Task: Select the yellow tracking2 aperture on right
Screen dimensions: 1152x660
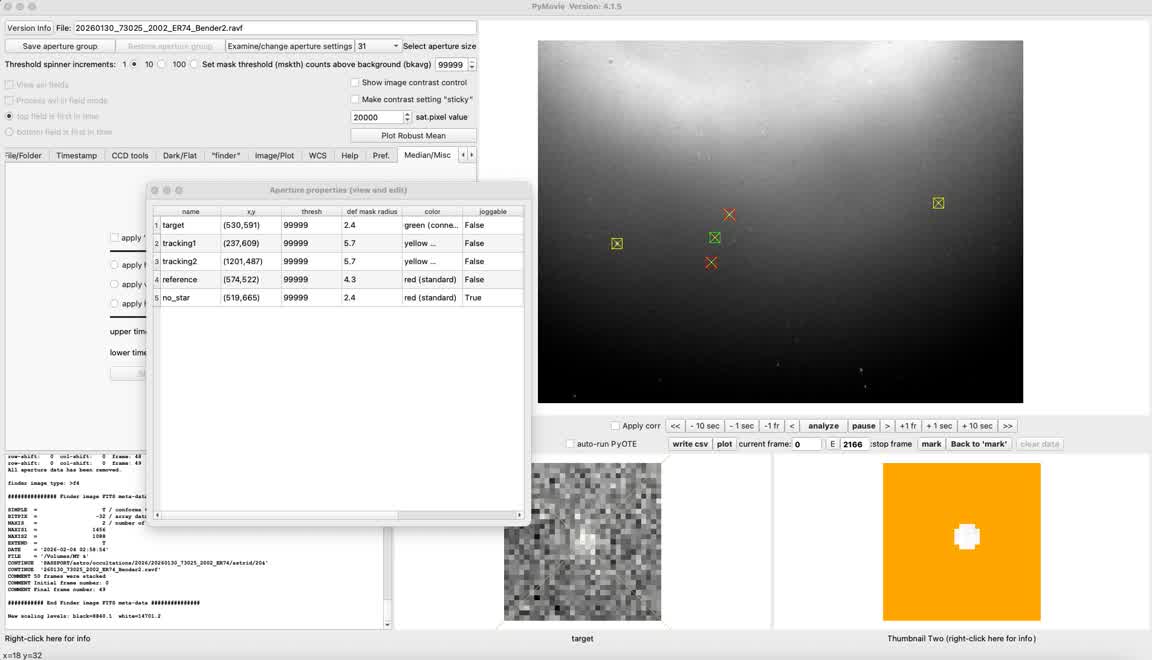Action: [938, 203]
